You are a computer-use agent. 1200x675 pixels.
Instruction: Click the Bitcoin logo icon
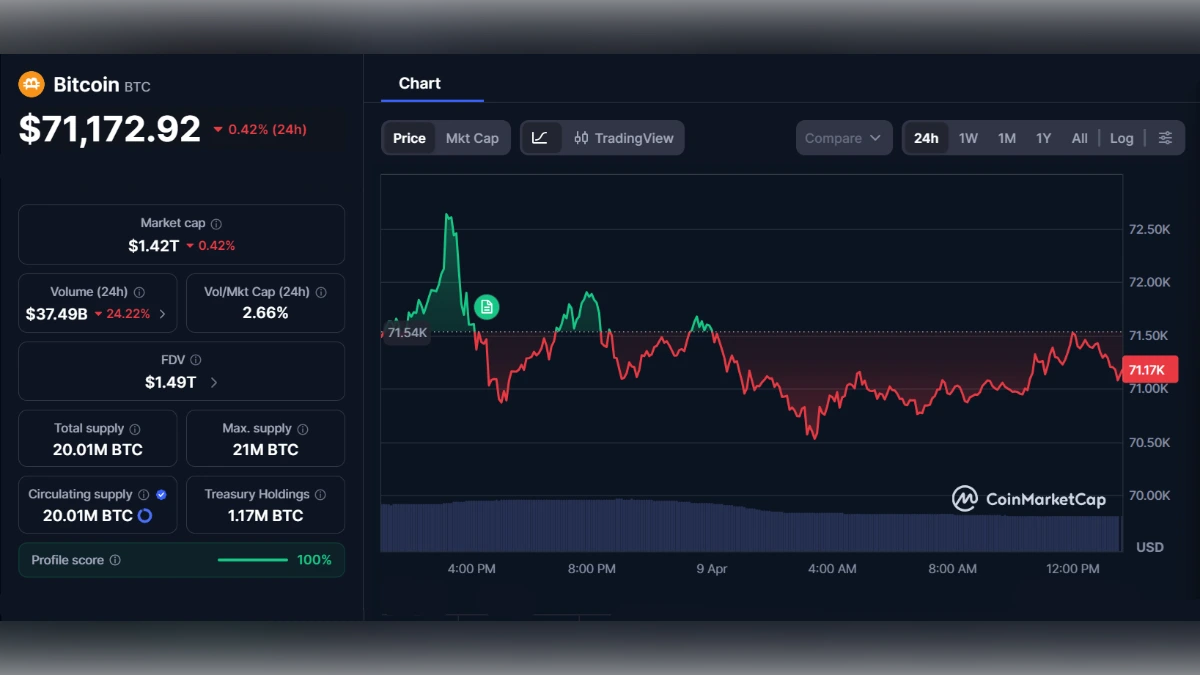31,84
